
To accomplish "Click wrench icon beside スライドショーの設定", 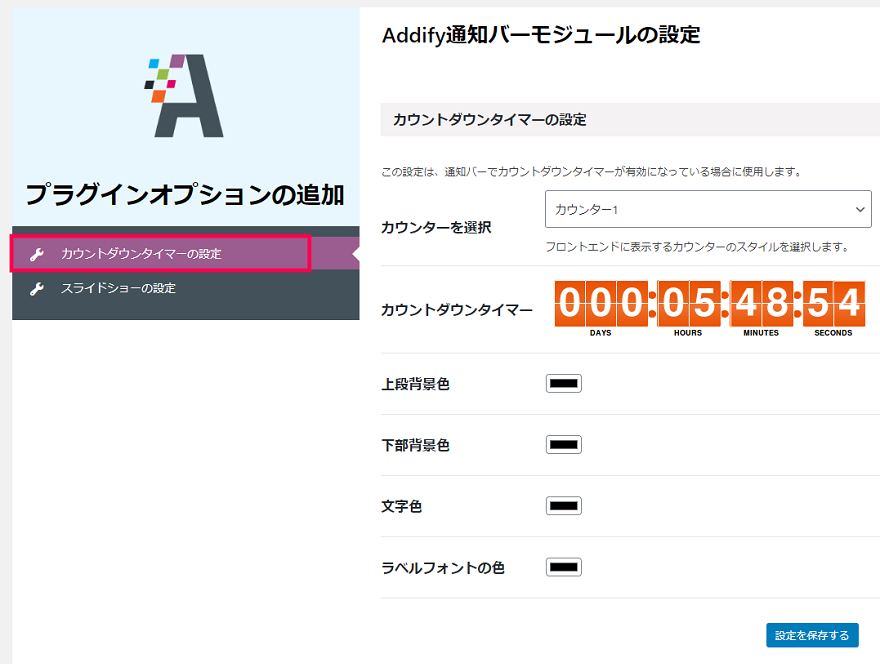I will 37,289.
